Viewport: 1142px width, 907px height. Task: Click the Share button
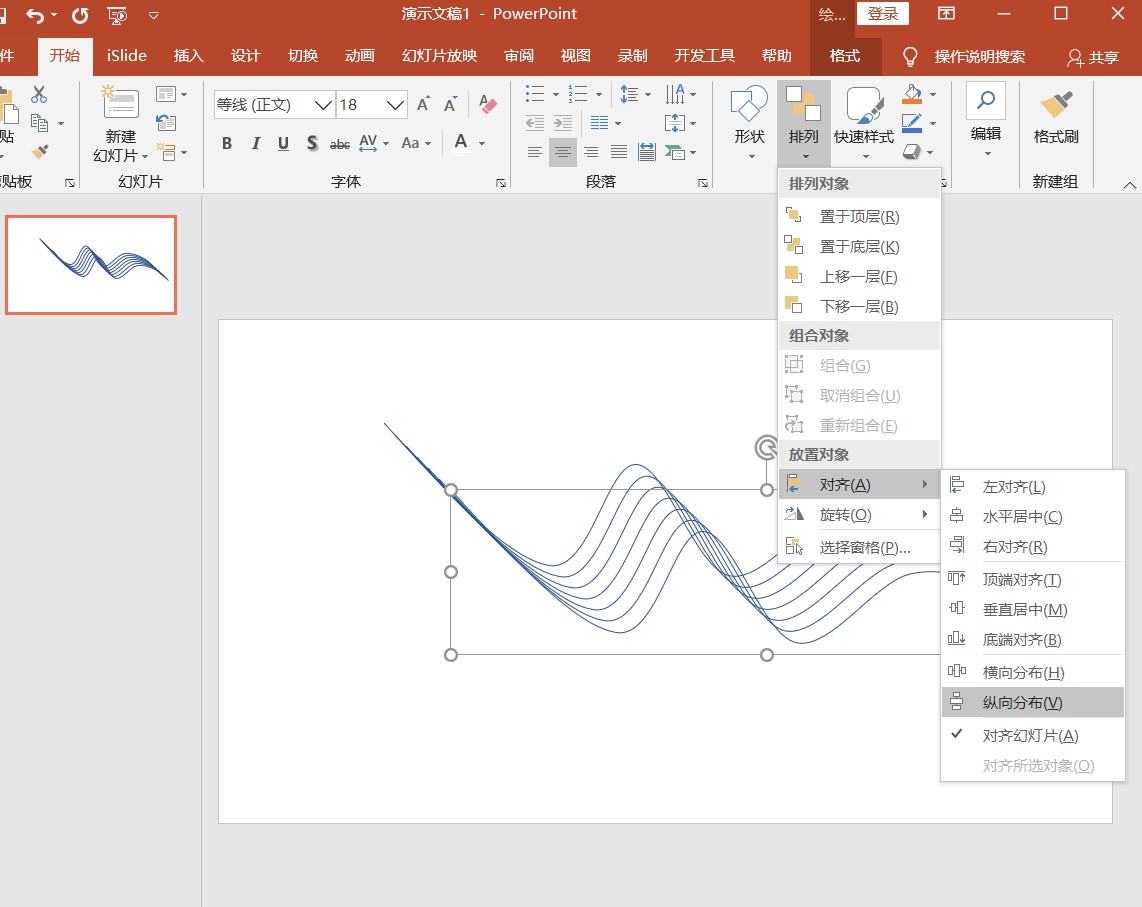click(1092, 57)
